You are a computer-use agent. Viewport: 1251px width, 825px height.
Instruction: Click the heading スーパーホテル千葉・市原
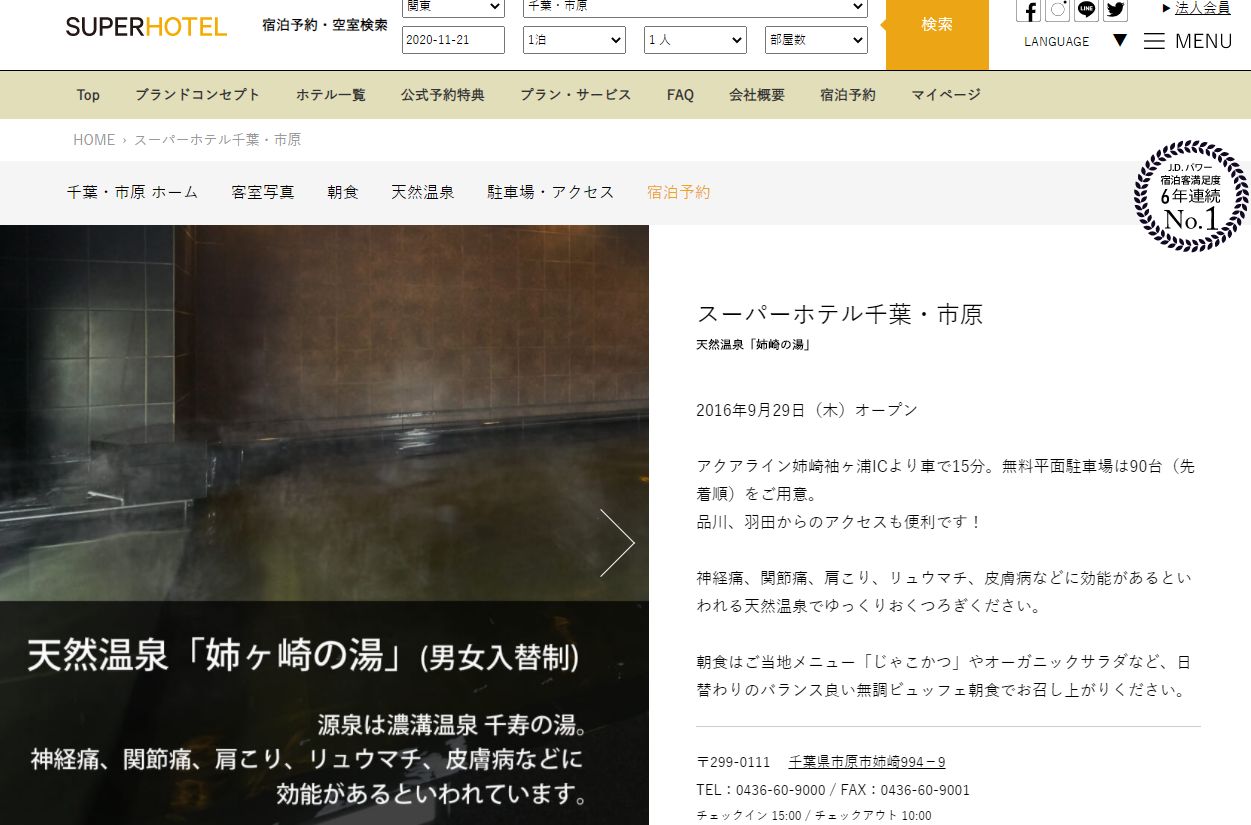point(840,314)
